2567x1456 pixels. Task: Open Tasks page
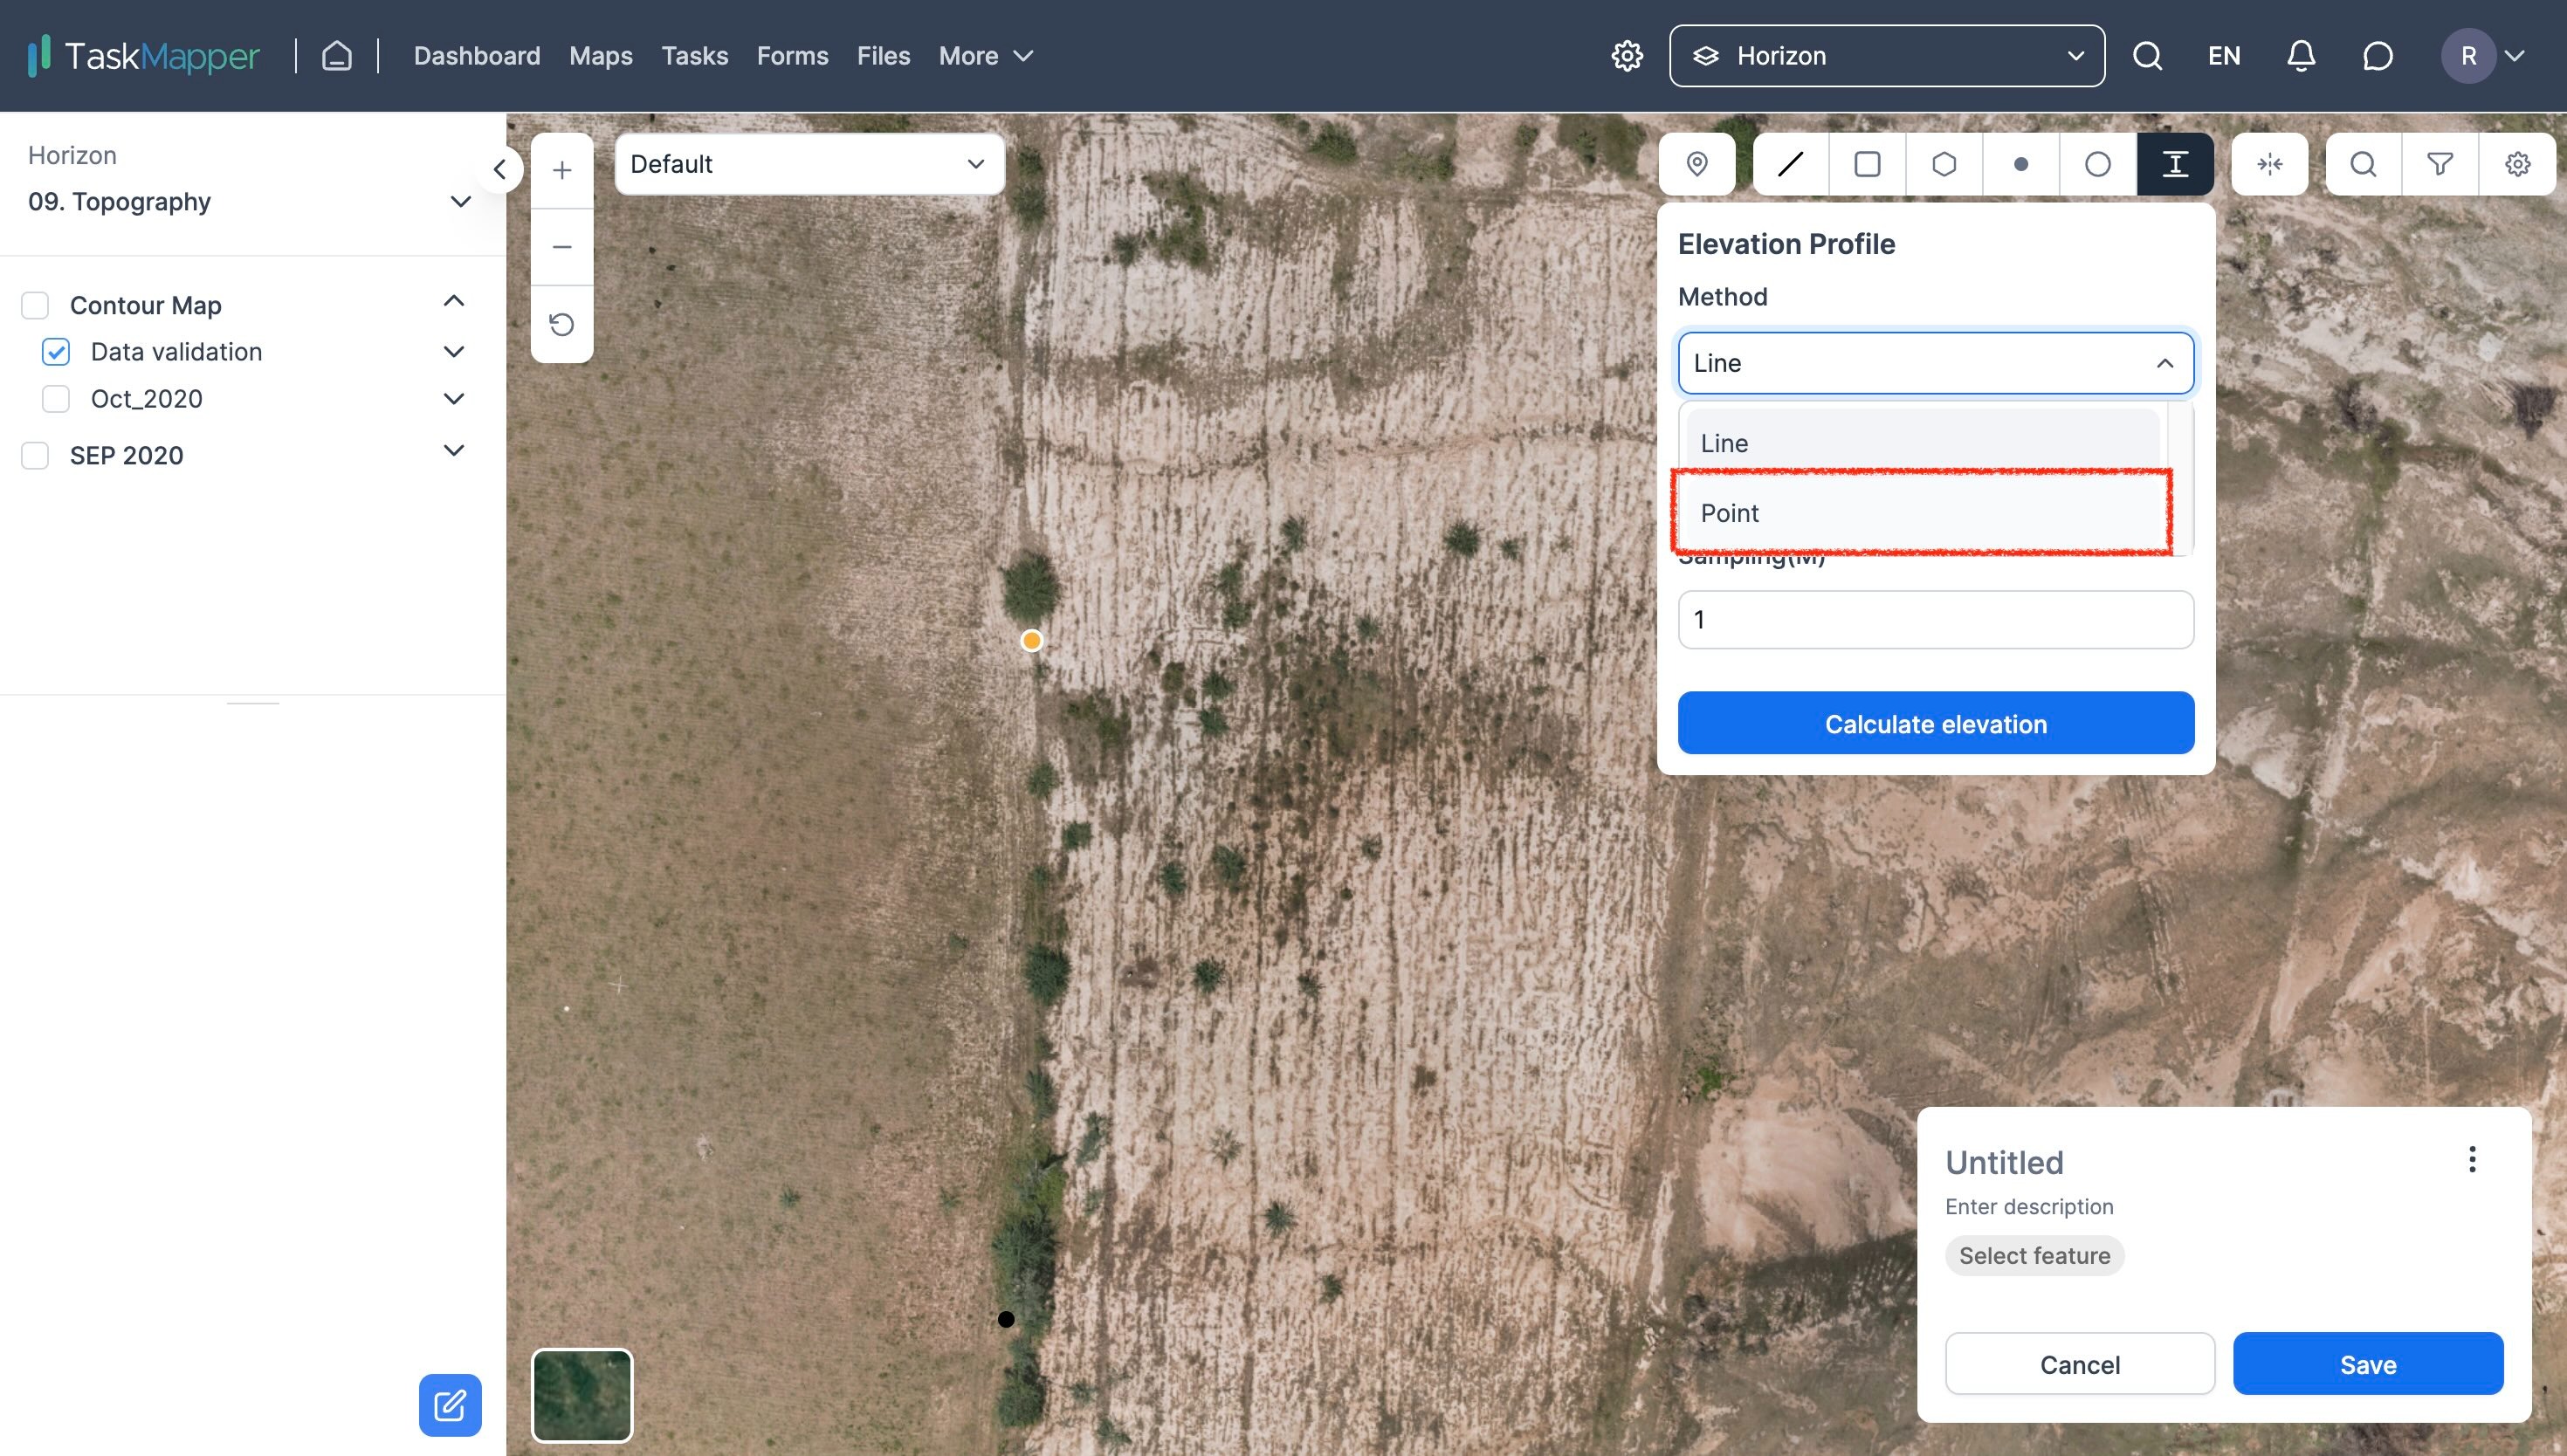(695, 56)
